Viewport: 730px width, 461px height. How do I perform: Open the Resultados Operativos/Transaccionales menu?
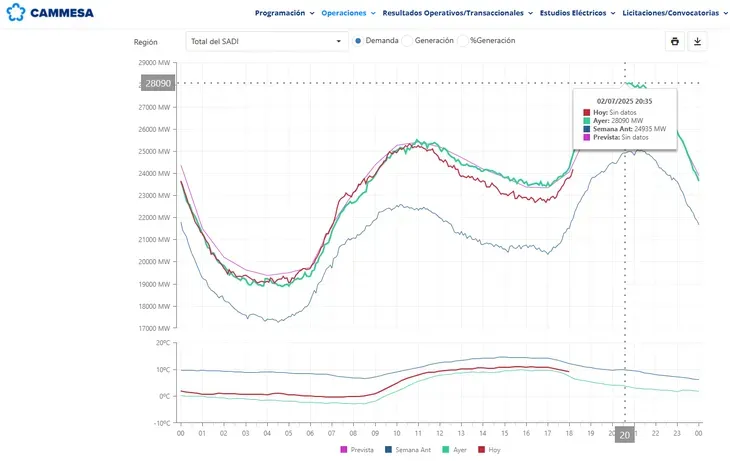tap(452, 13)
